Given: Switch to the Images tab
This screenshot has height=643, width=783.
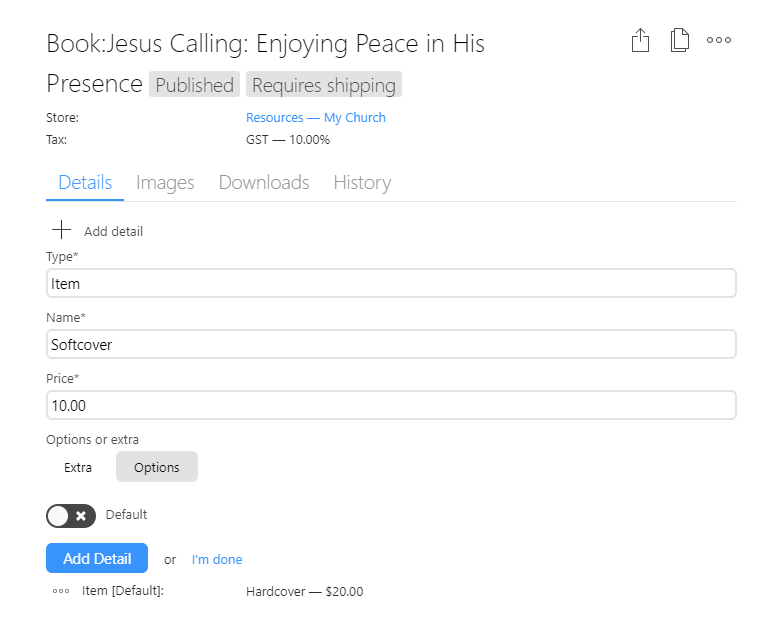Looking at the screenshot, I should (165, 183).
